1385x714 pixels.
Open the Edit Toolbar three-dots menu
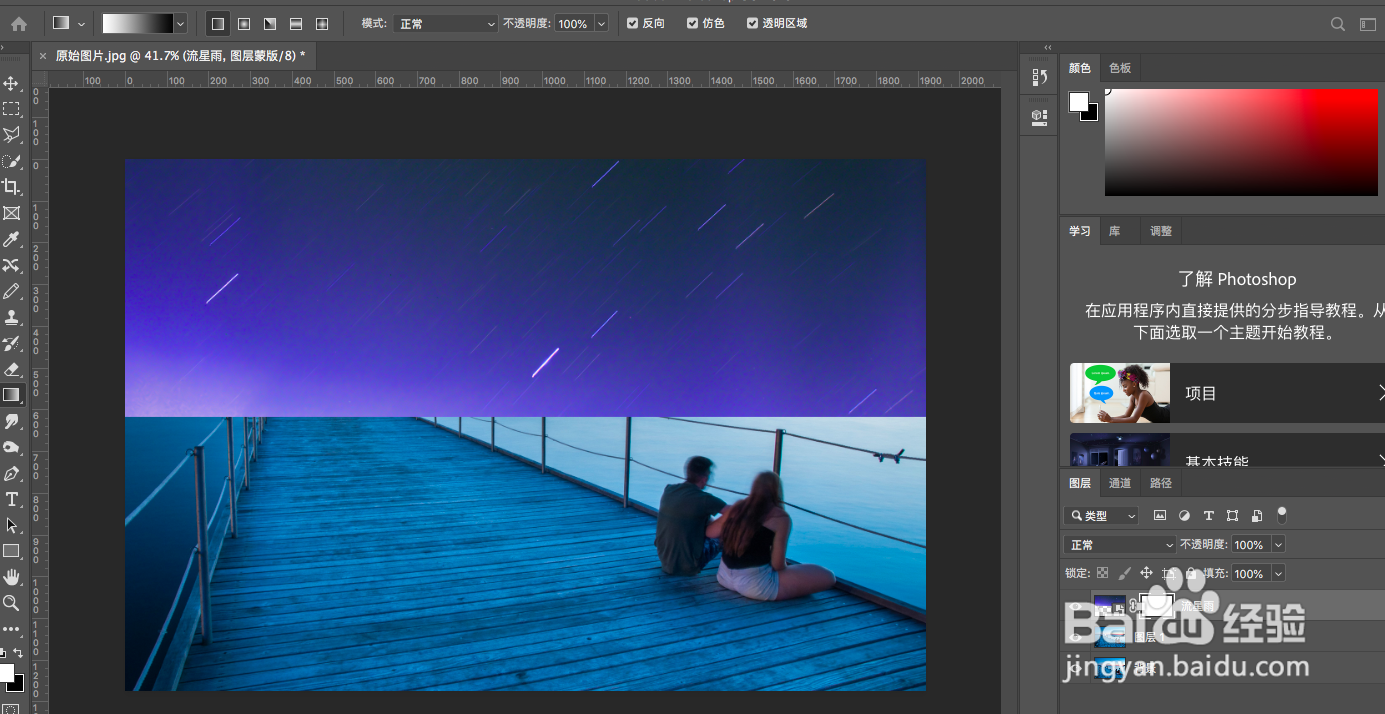12,629
